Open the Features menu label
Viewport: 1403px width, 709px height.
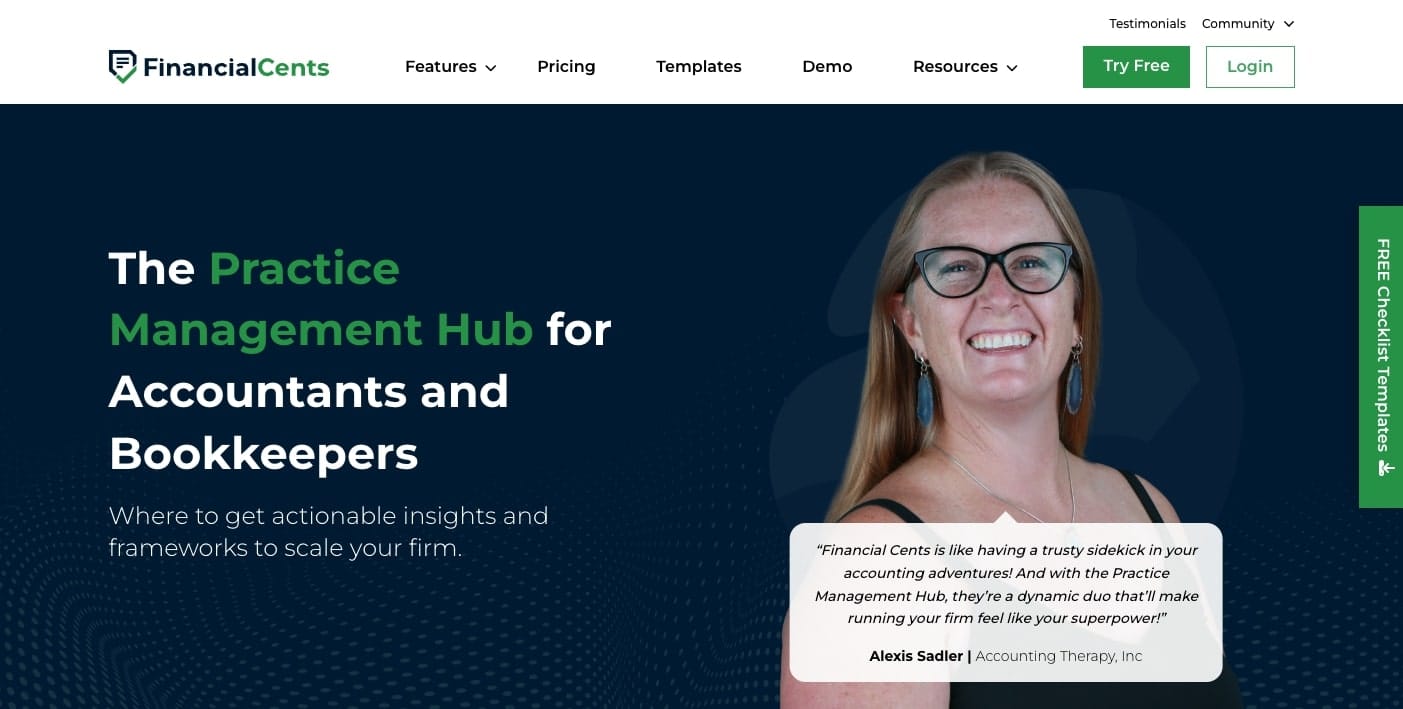click(x=440, y=67)
